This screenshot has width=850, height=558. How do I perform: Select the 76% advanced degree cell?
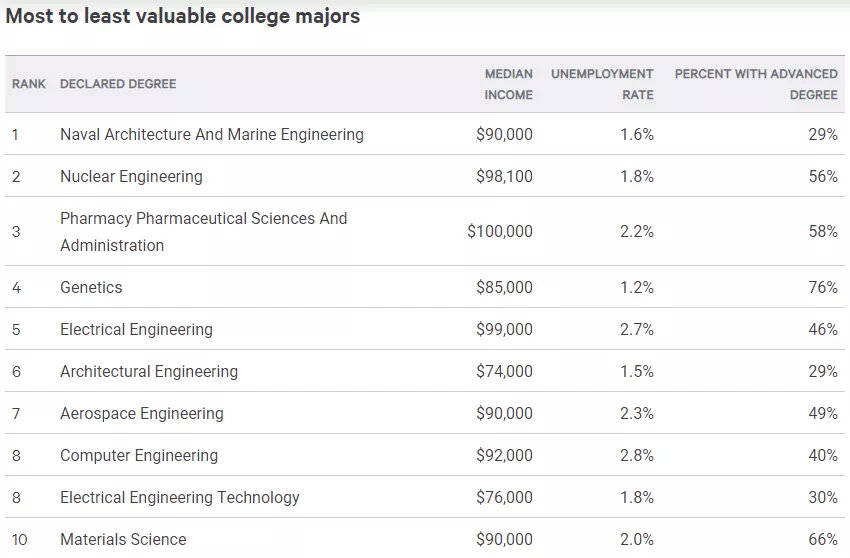click(x=823, y=287)
